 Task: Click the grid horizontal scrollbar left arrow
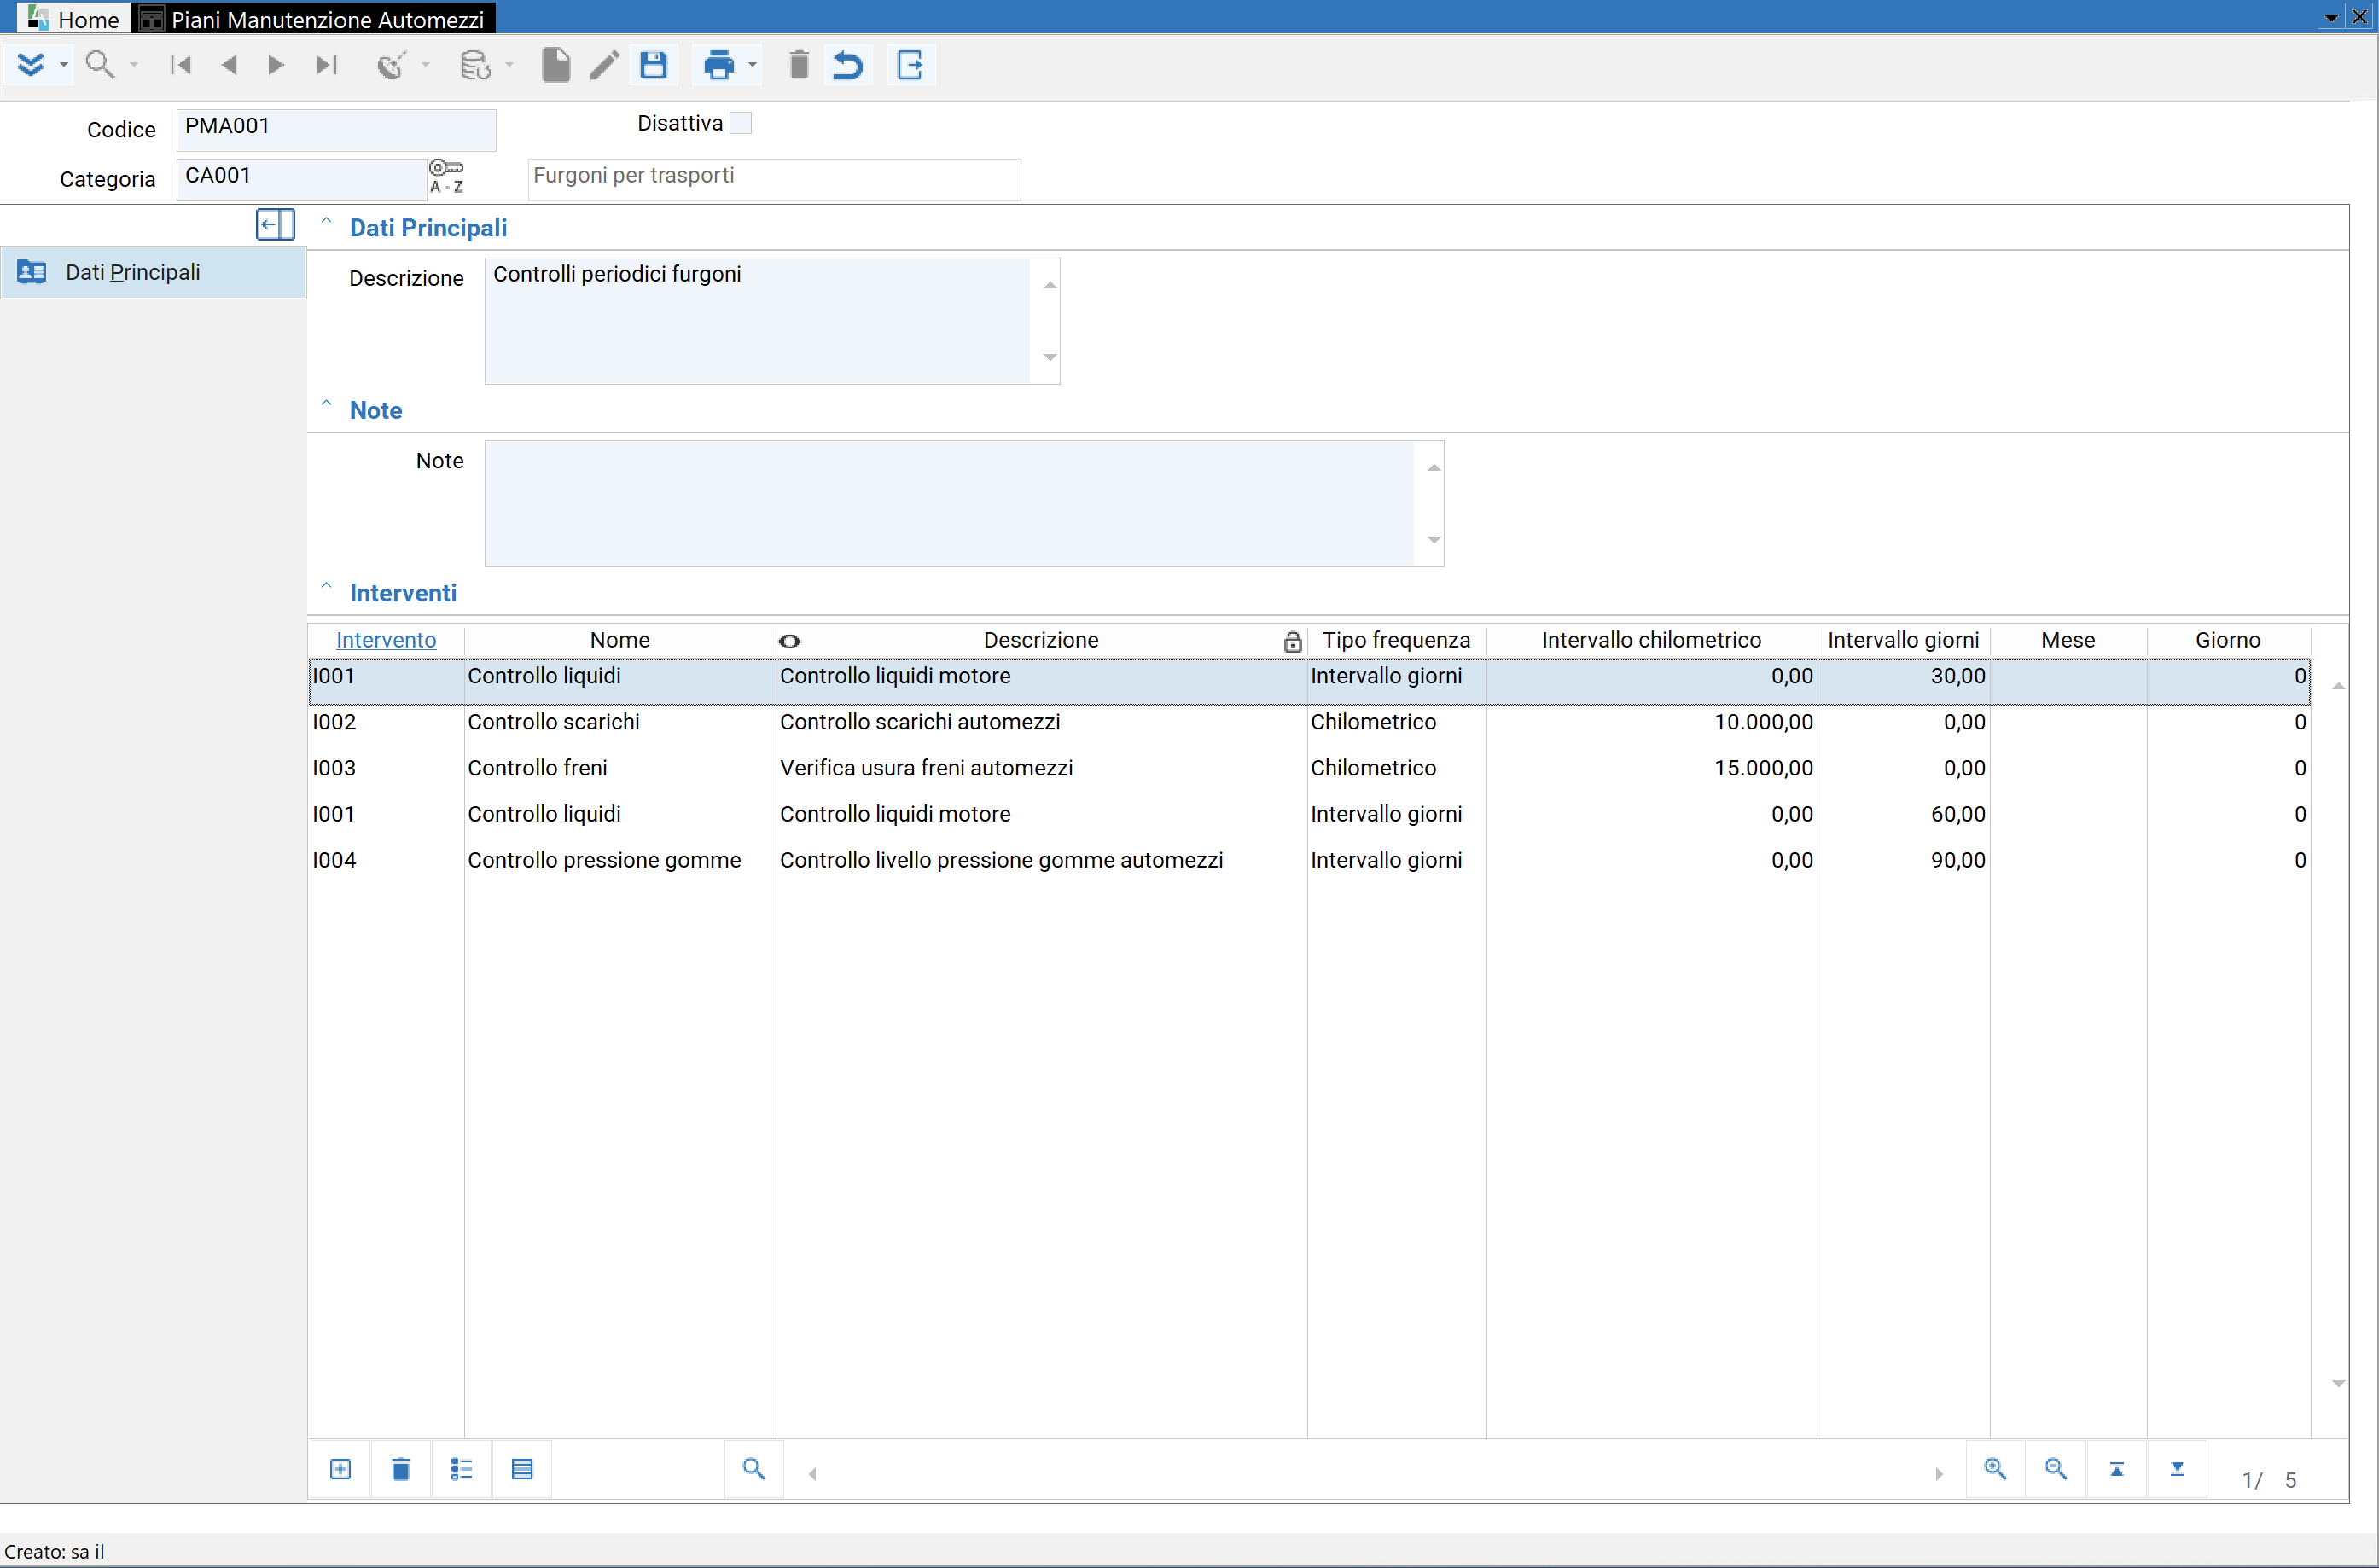click(x=812, y=1474)
